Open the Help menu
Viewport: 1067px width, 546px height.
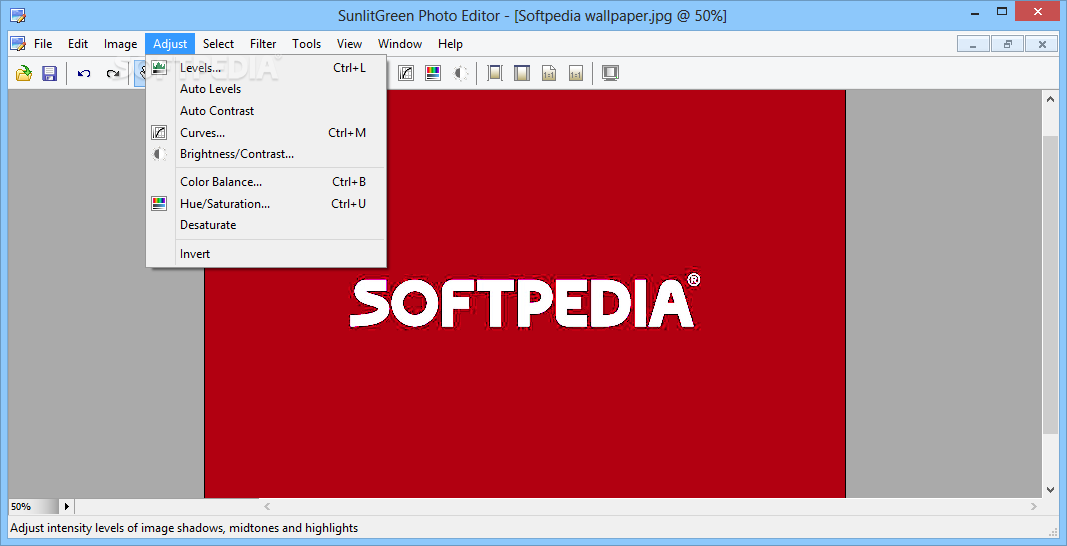pos(450,44)
